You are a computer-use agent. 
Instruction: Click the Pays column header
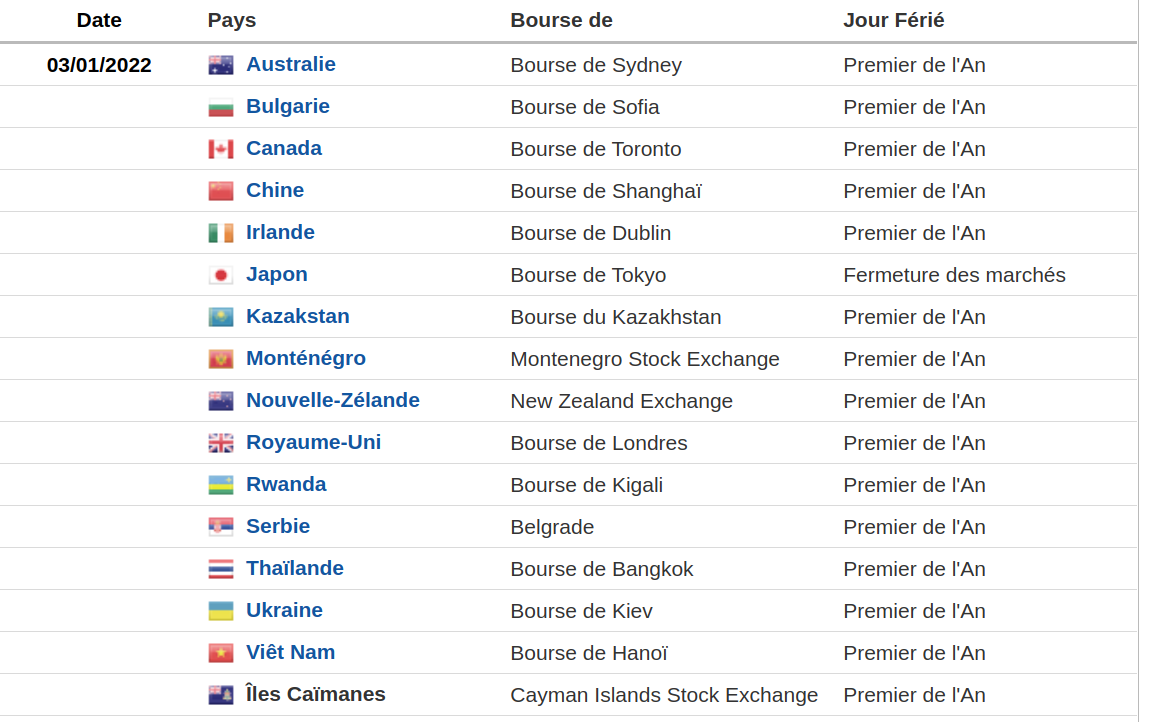231,20
